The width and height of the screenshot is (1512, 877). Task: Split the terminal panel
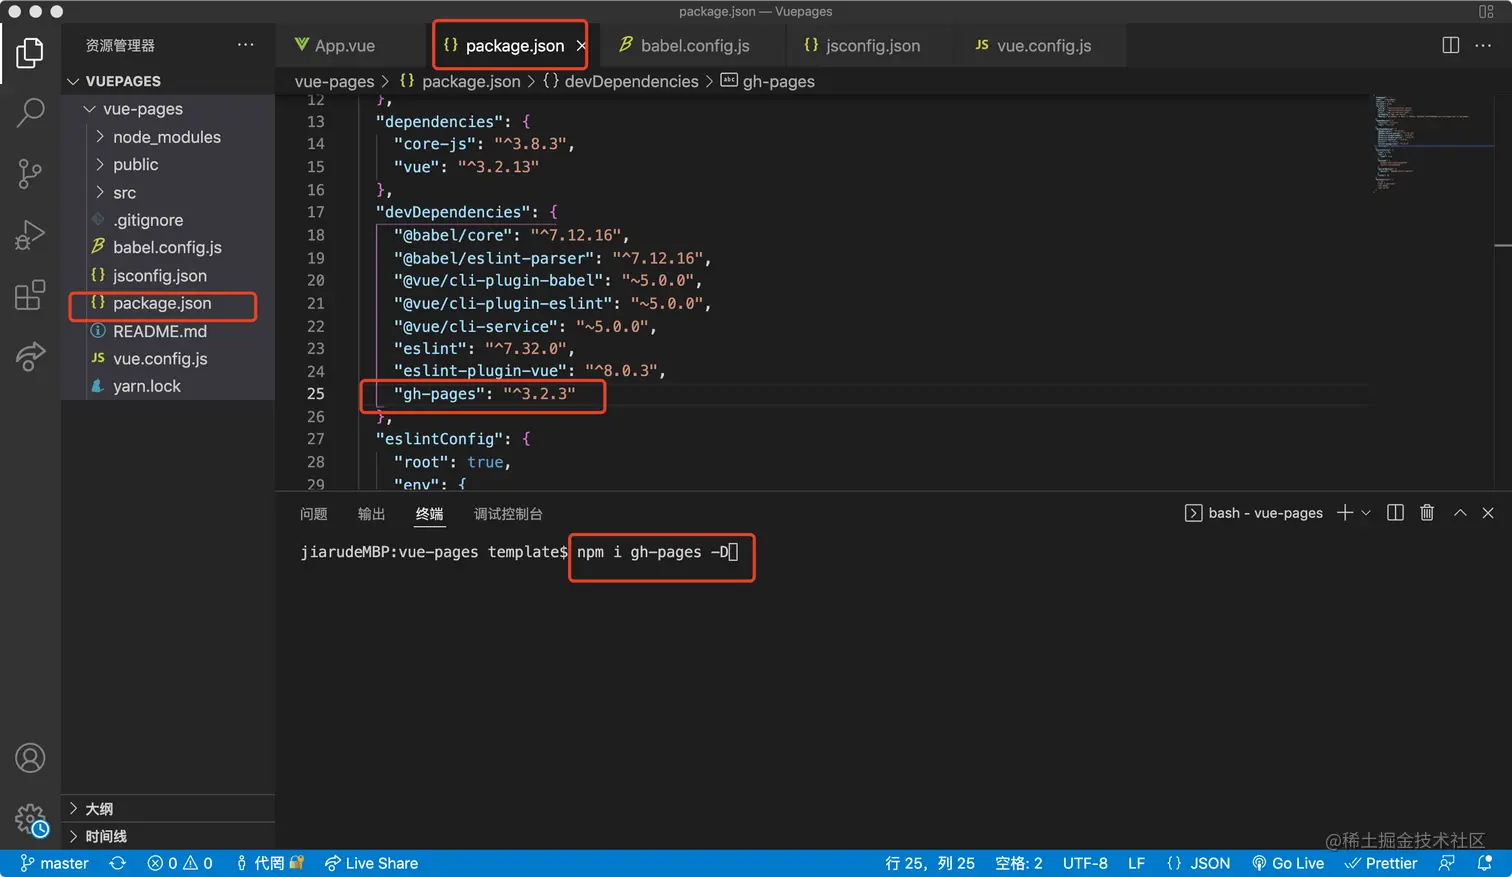point(1396,513)
